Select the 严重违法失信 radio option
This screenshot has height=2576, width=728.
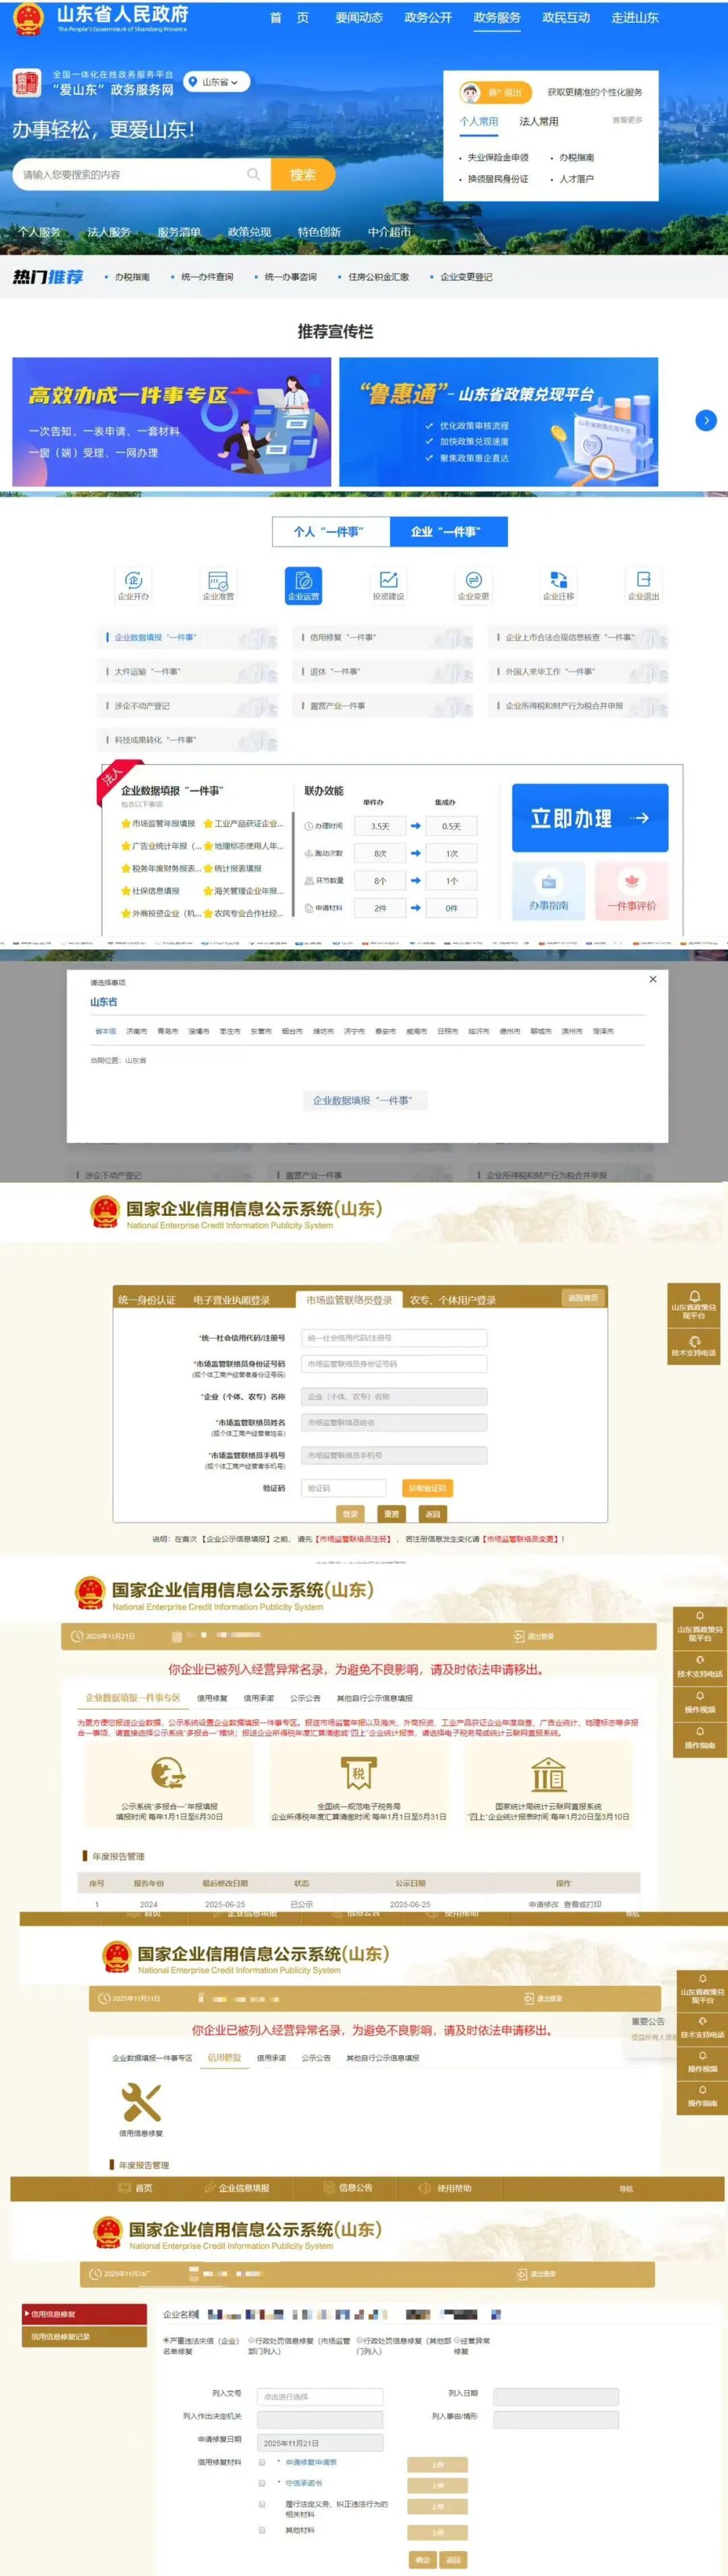(x=166, y=2340)
